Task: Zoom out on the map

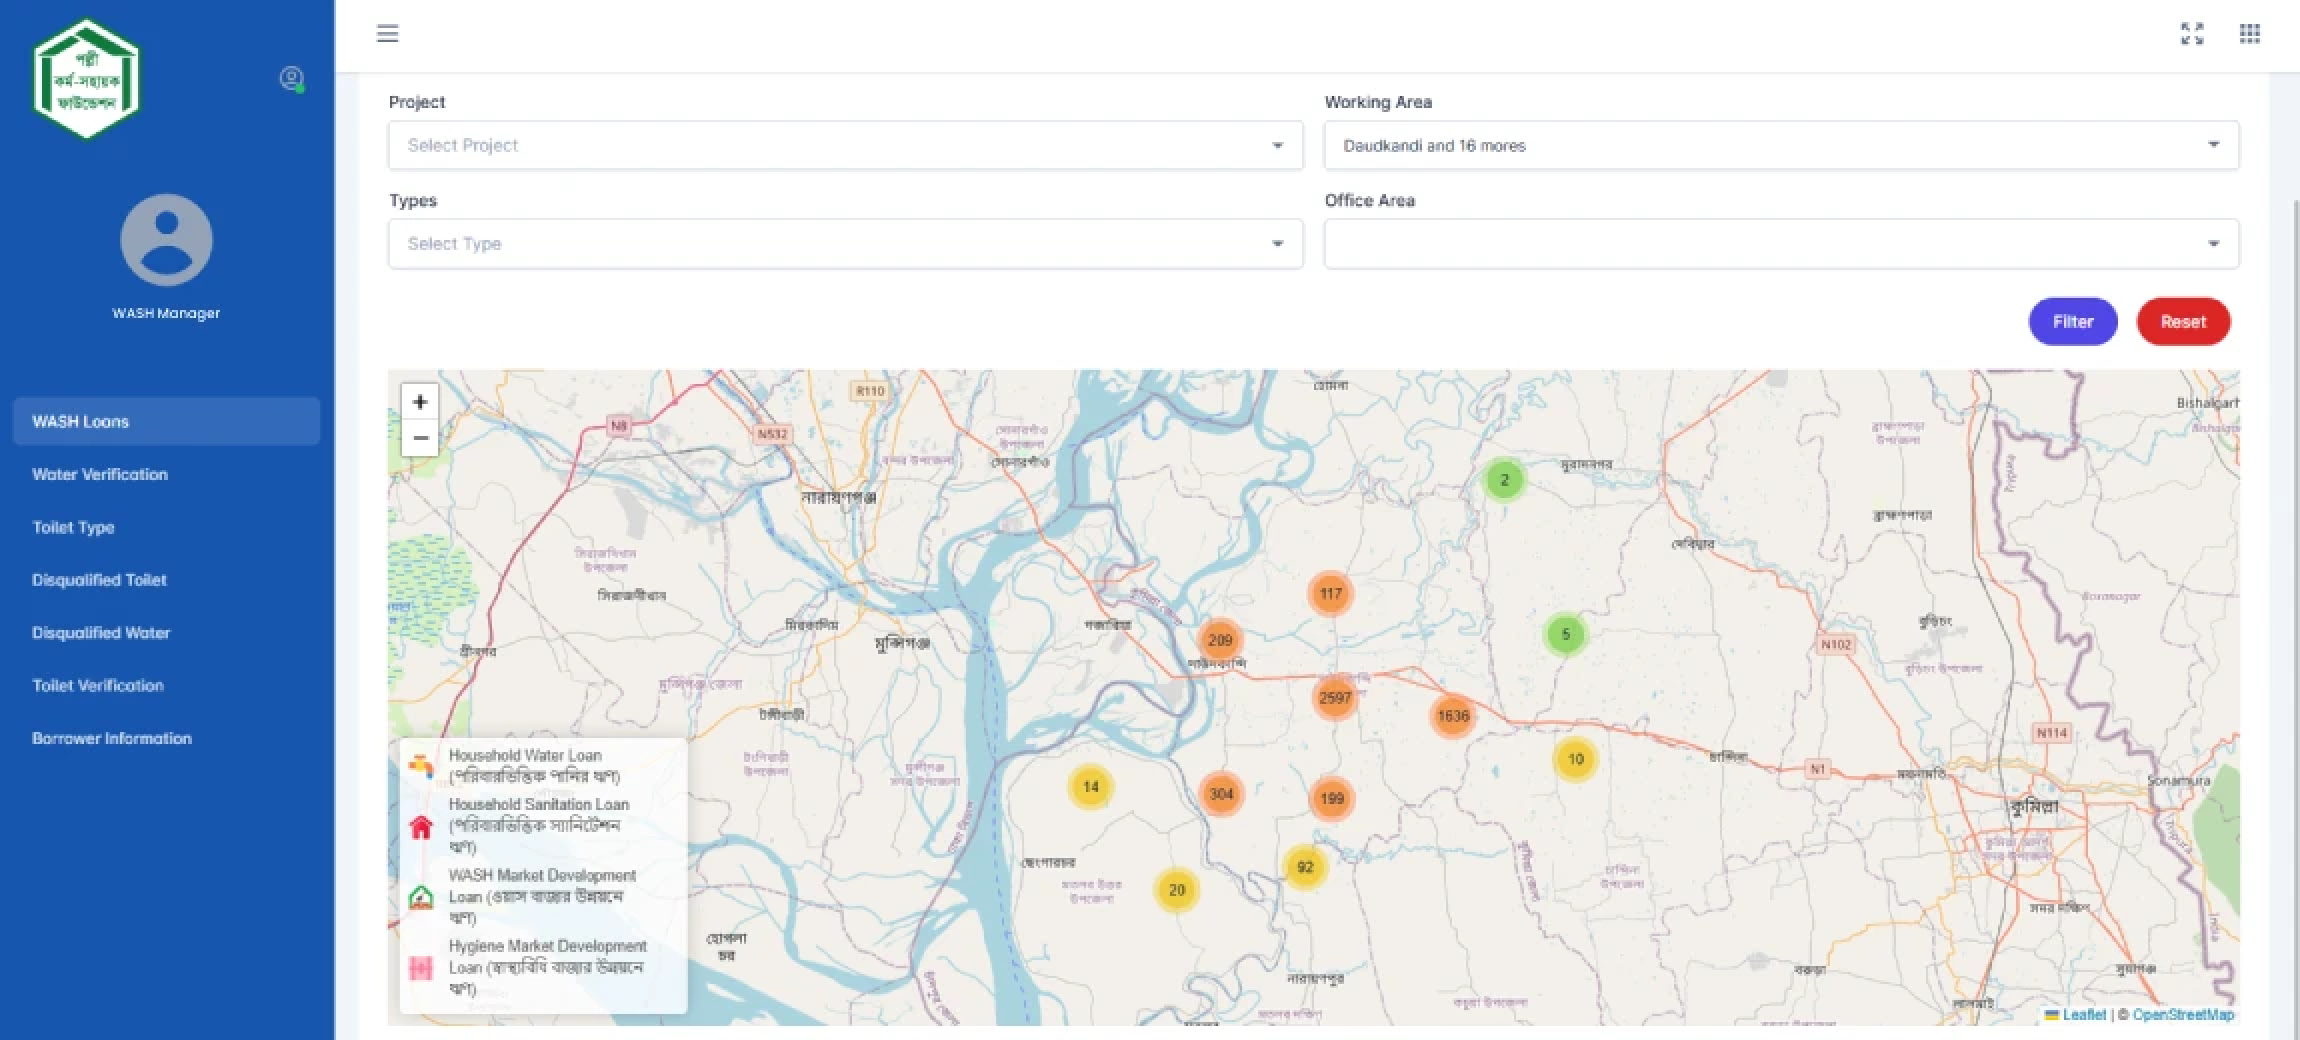Action: coord(420,438)
